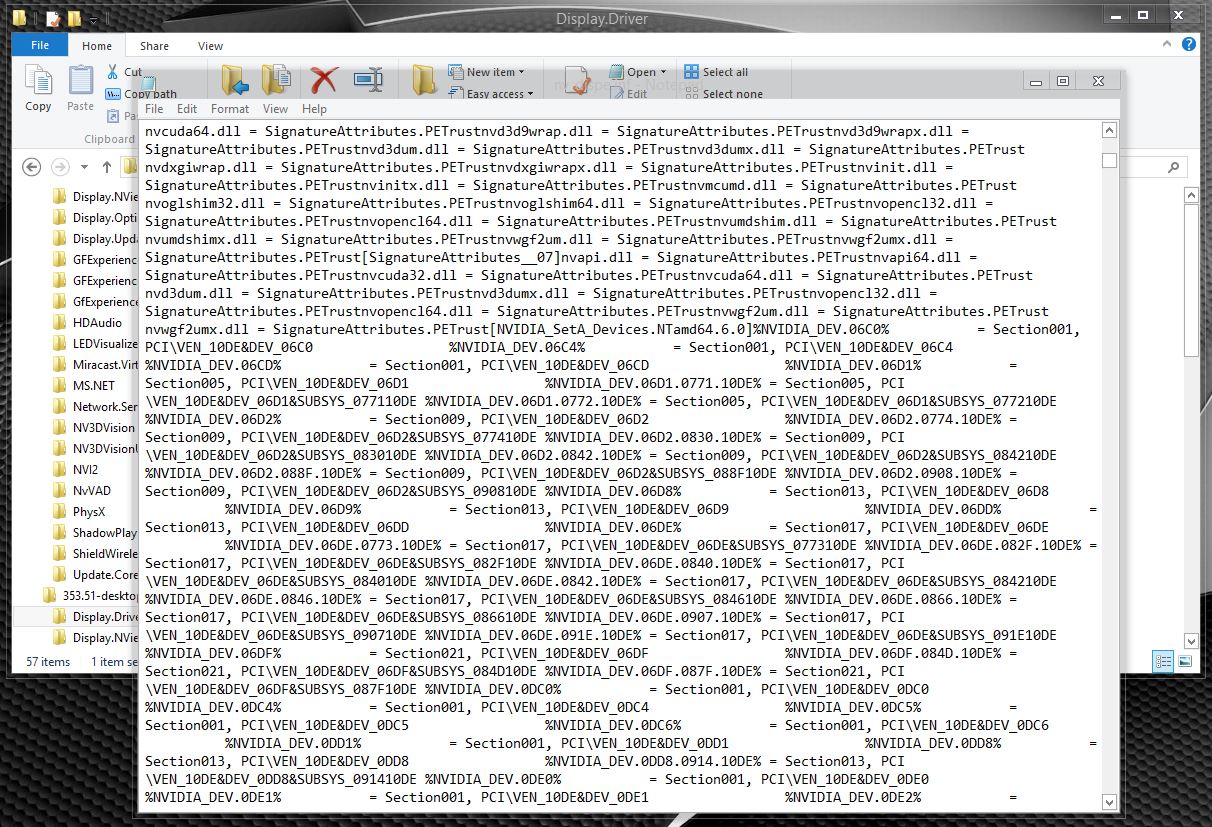Select the Update.Core folder

tap(96, 574)
